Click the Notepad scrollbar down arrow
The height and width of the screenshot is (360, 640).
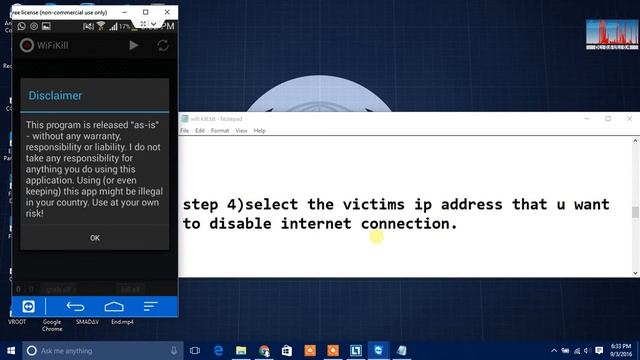pos(635,273)
